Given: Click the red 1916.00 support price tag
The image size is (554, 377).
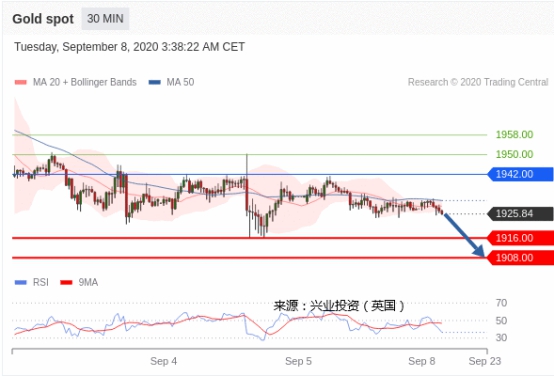Looking at the screenshot, I should [x=520, y=238].
